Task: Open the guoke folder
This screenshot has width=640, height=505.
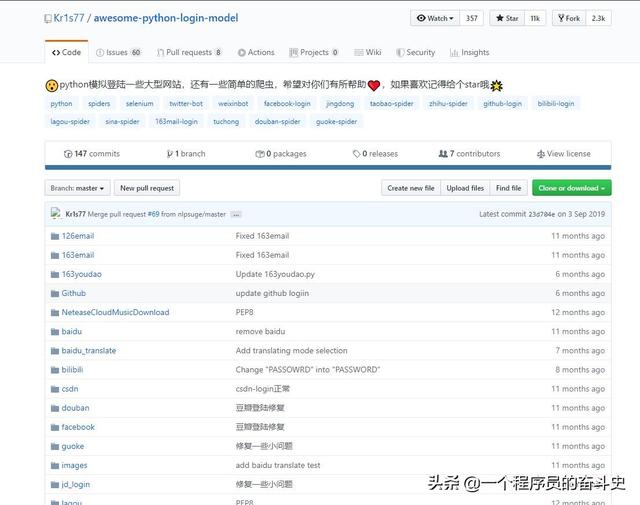Action: (x=73, y=446)
